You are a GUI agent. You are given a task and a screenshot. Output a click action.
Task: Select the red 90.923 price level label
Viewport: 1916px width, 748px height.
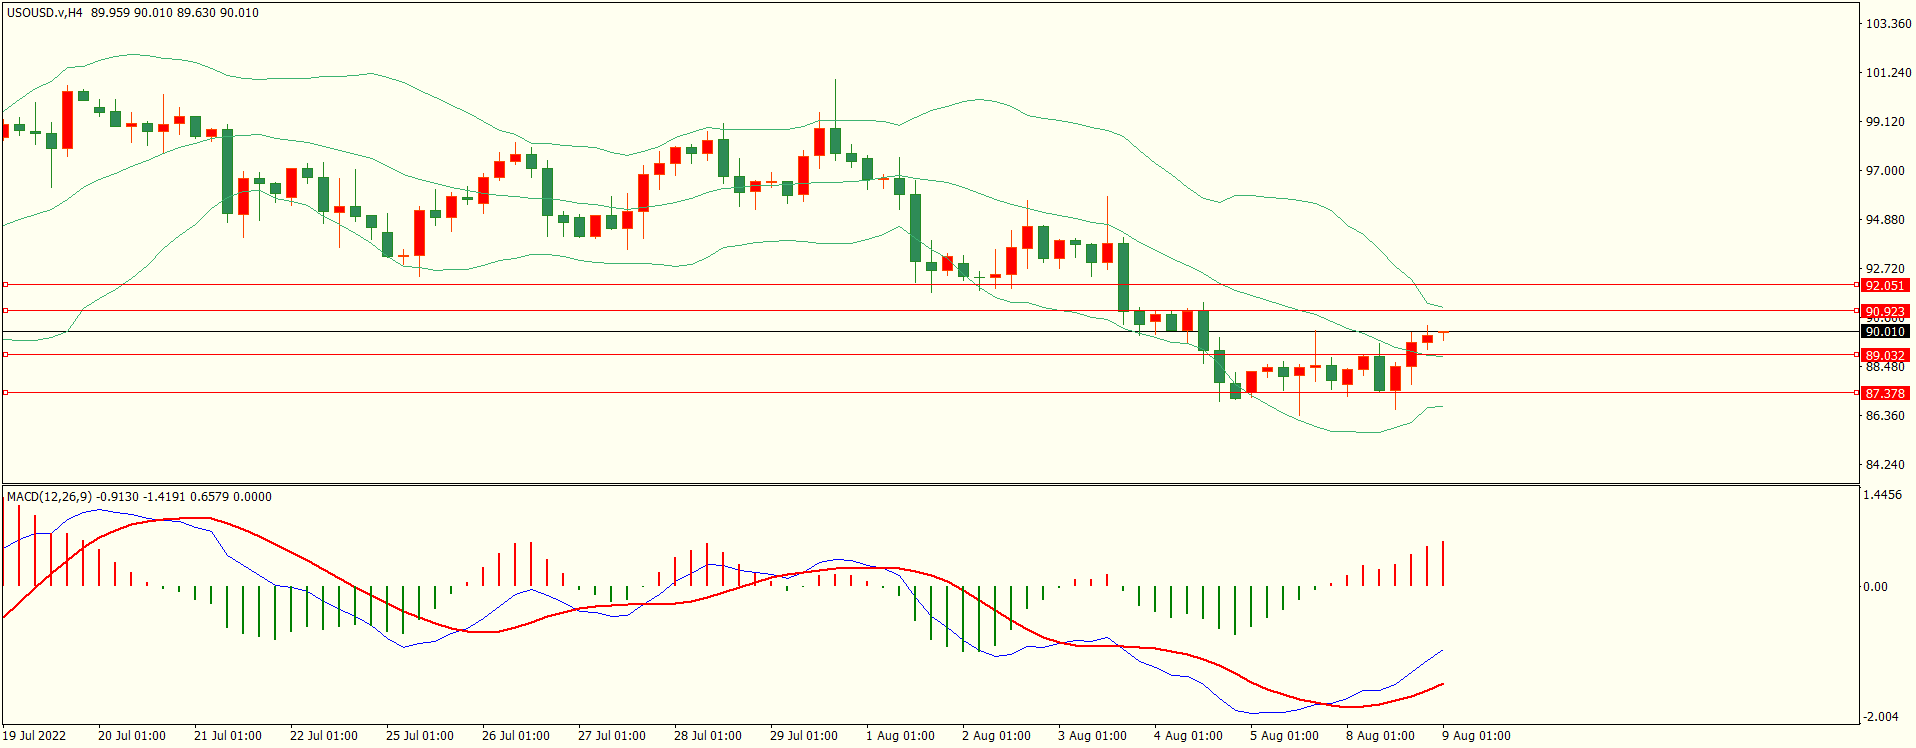(x=1884, y=311)
